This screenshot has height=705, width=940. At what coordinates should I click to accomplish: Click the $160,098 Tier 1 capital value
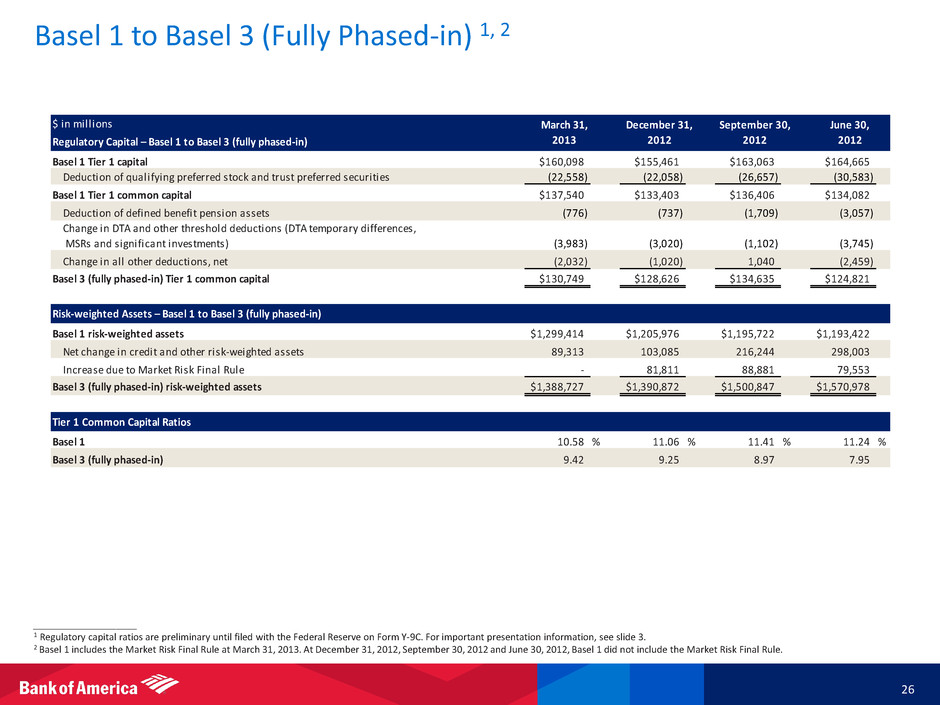point(563,160)
